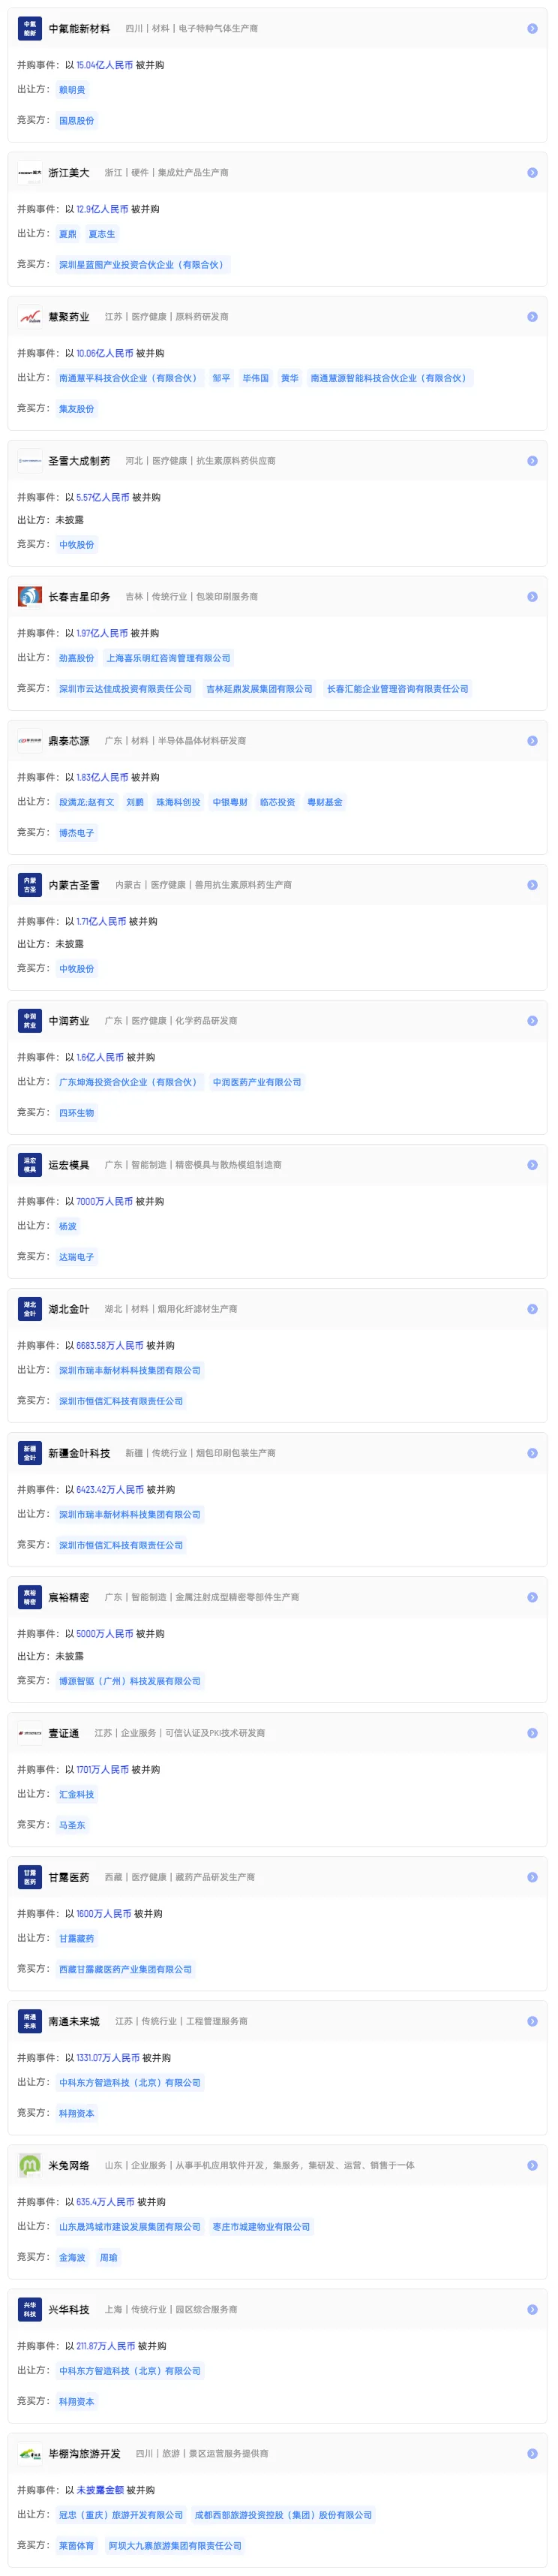Open seller 杨波 link
The width and height of the screenshot is (558, 2576).
pos(67,1226)
